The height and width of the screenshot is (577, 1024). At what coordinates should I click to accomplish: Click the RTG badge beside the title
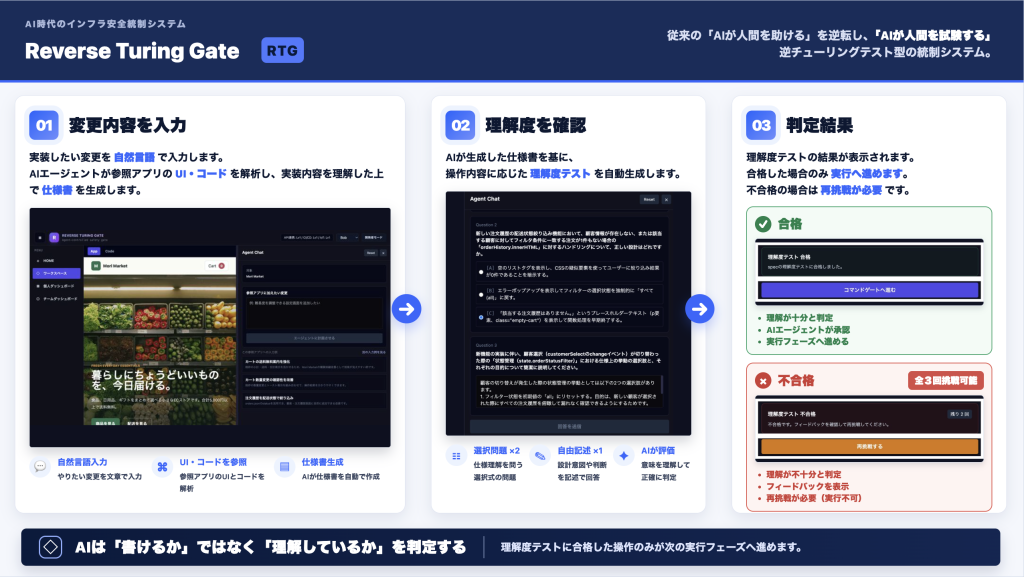point(282,50)
